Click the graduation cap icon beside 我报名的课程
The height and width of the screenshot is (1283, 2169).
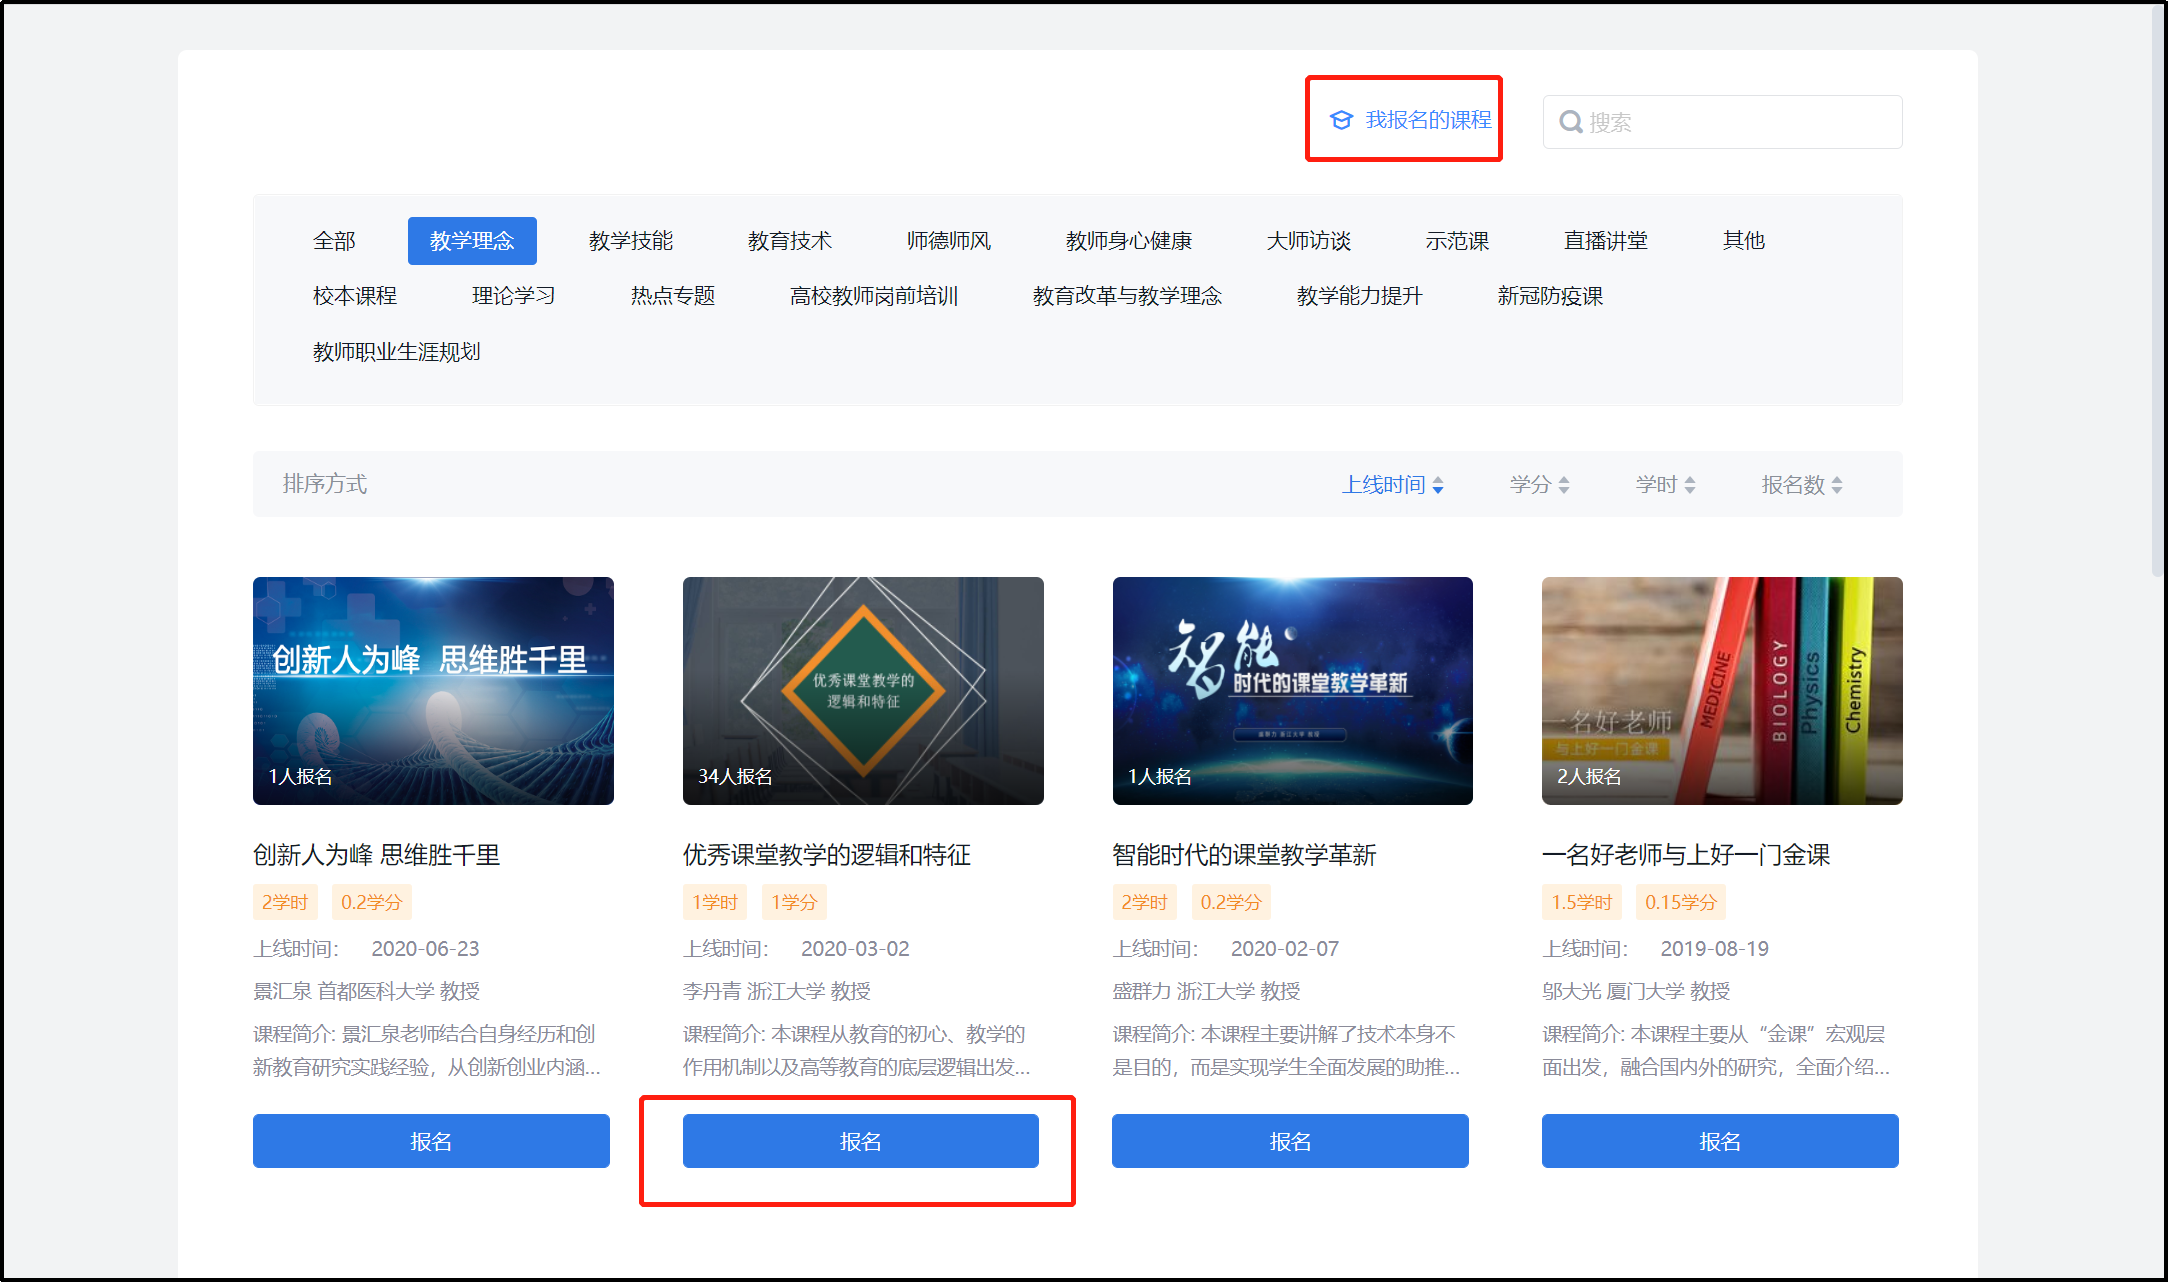1340,120
